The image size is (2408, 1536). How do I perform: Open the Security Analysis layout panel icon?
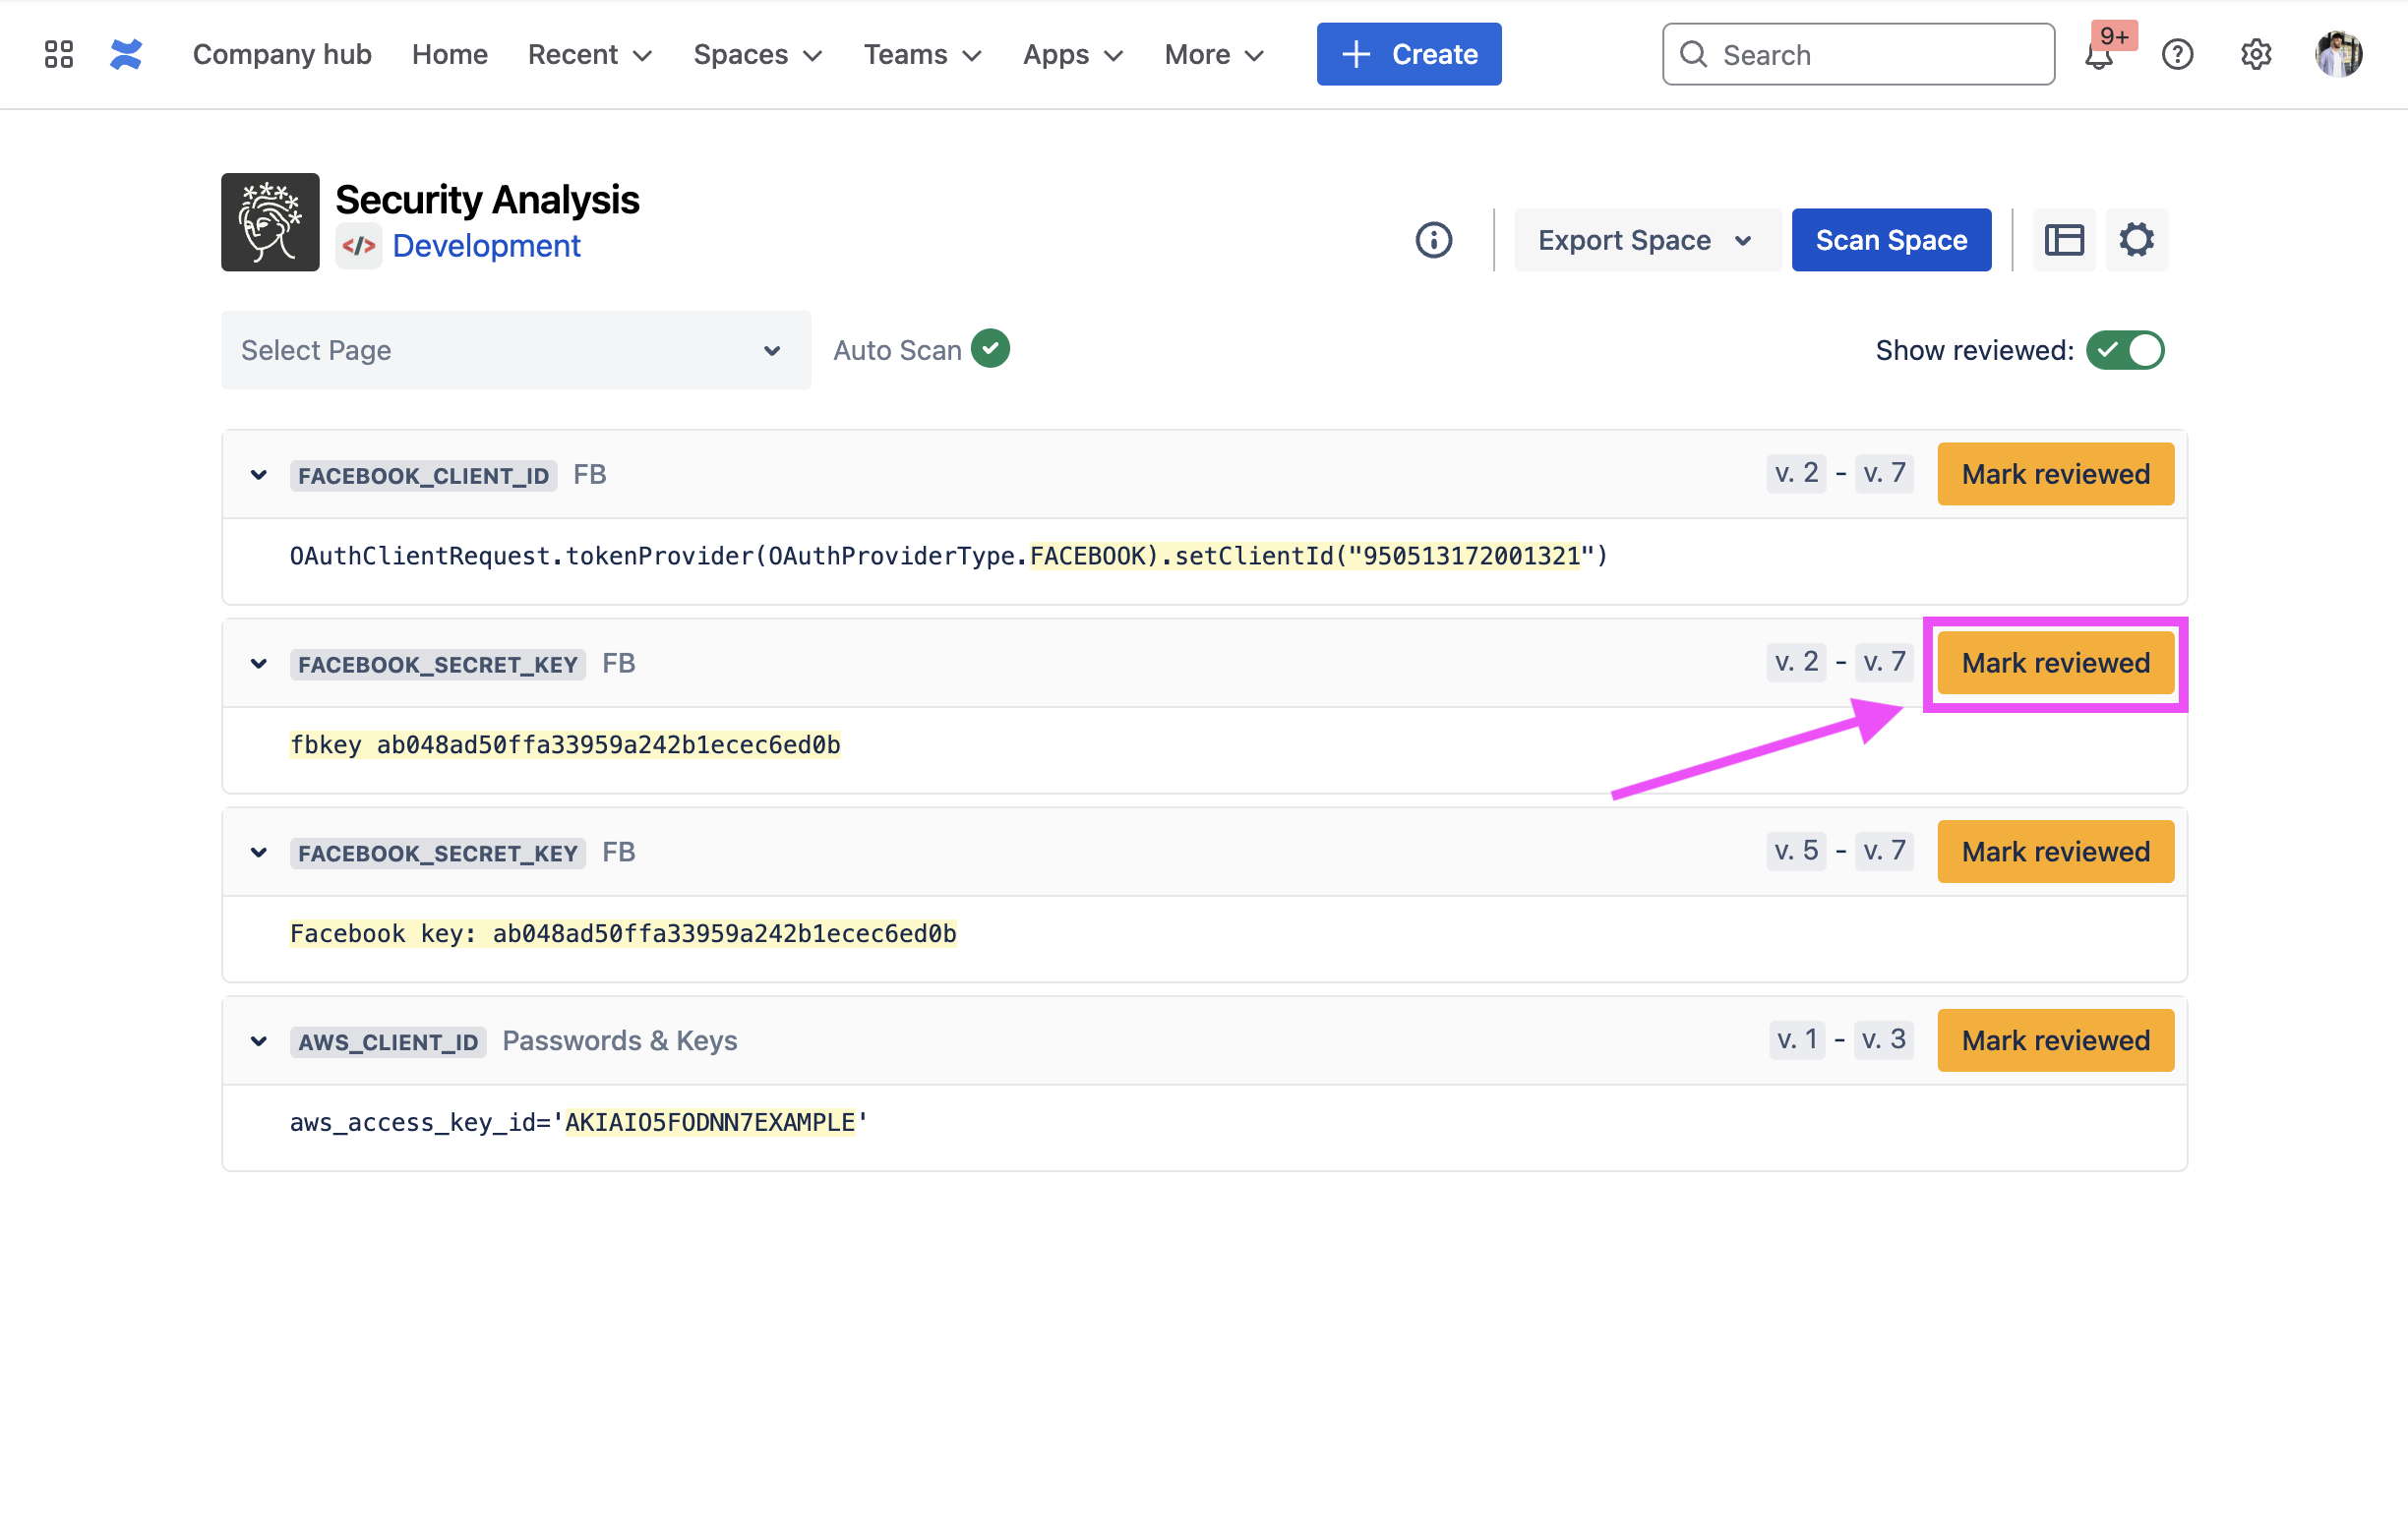pyautogui.click(x=2064, y=240)
